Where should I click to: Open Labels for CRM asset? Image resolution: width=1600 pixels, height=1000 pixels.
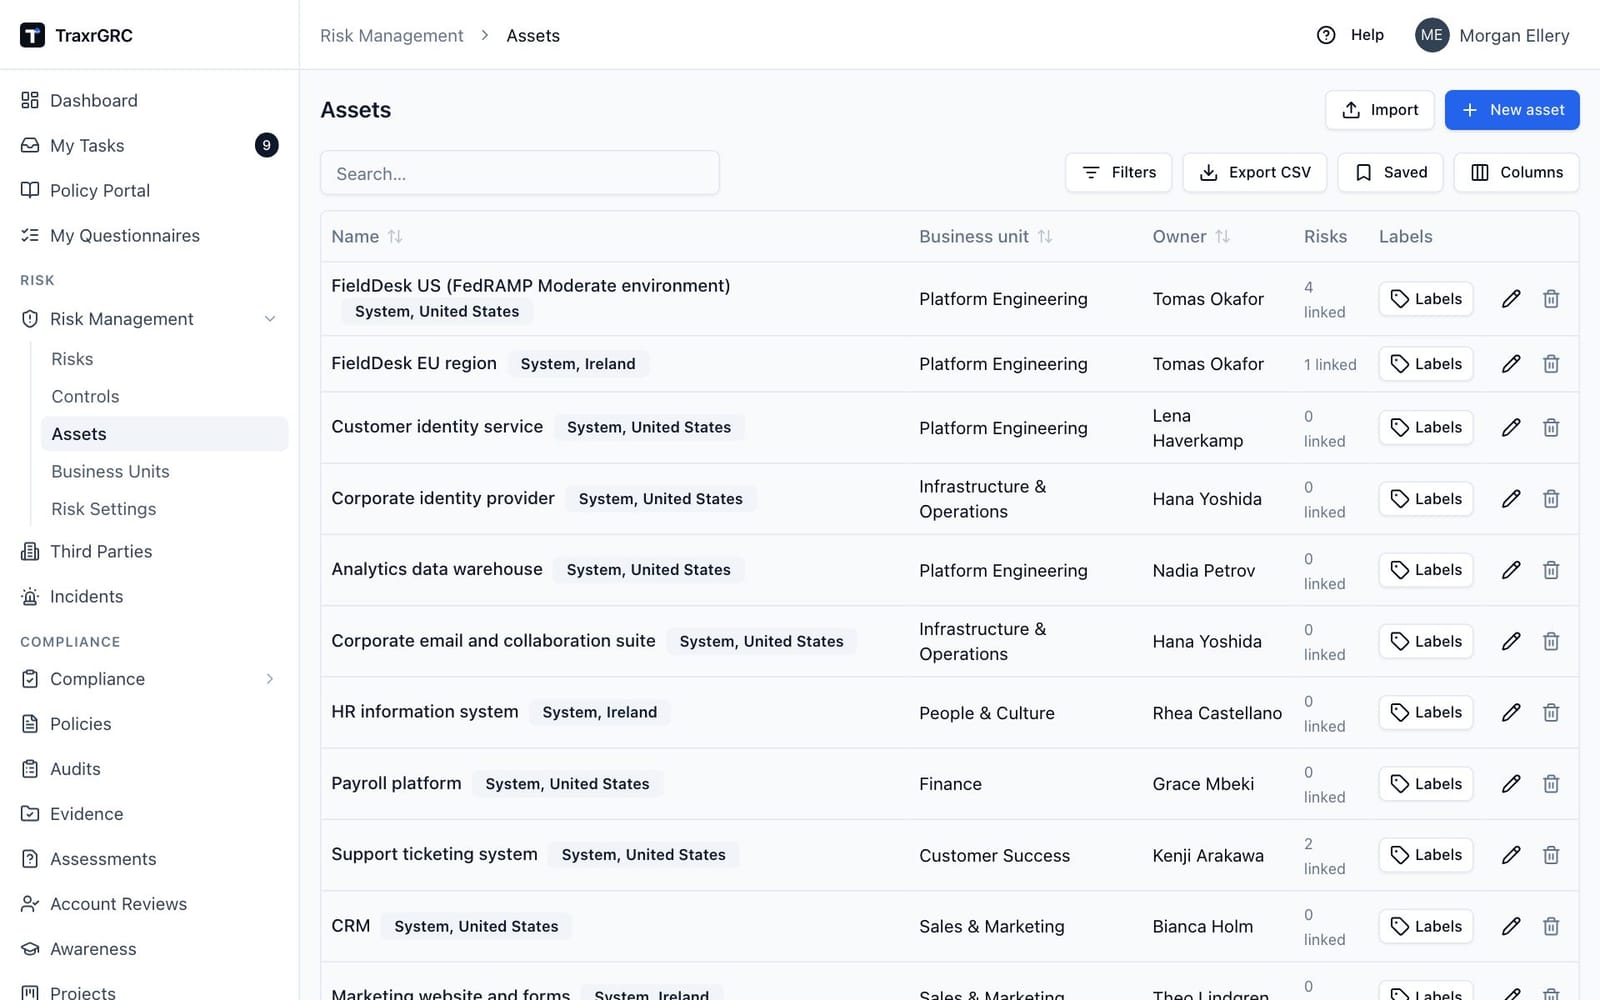1426,927
